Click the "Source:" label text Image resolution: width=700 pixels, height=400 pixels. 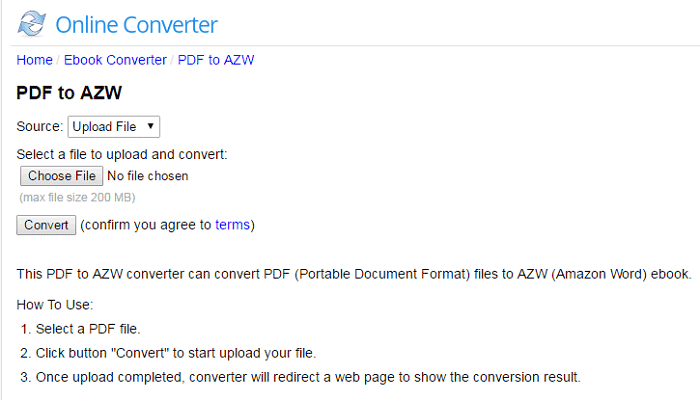[40, 127]
